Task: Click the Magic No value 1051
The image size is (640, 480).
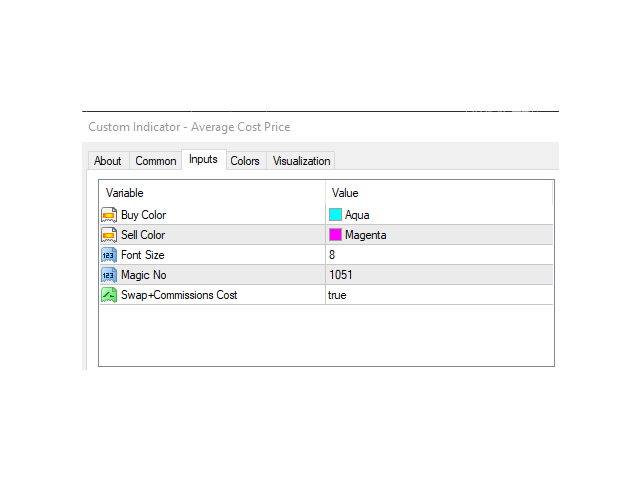Action: coord(340,275)
